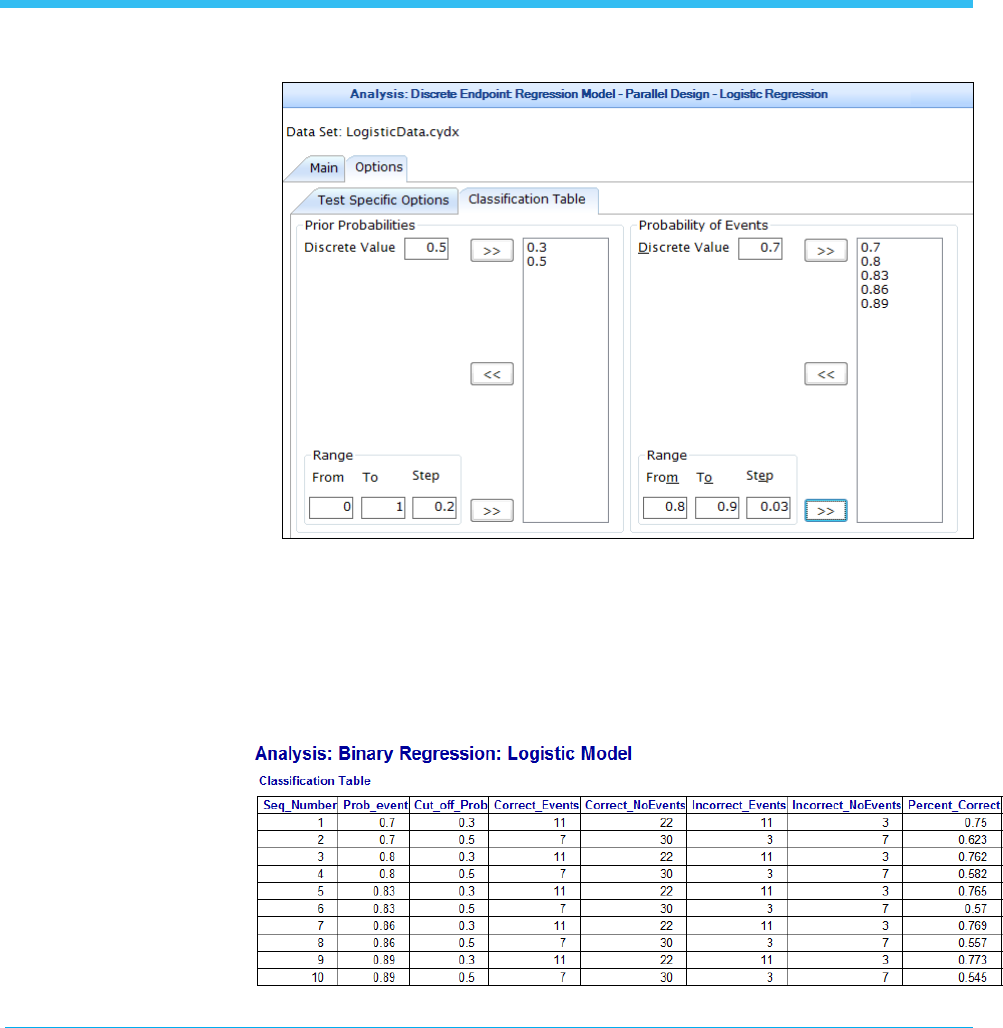Click Probability of Events Discrete Value field
The width and height of the screenshot is (1003, 1028).
760,248
